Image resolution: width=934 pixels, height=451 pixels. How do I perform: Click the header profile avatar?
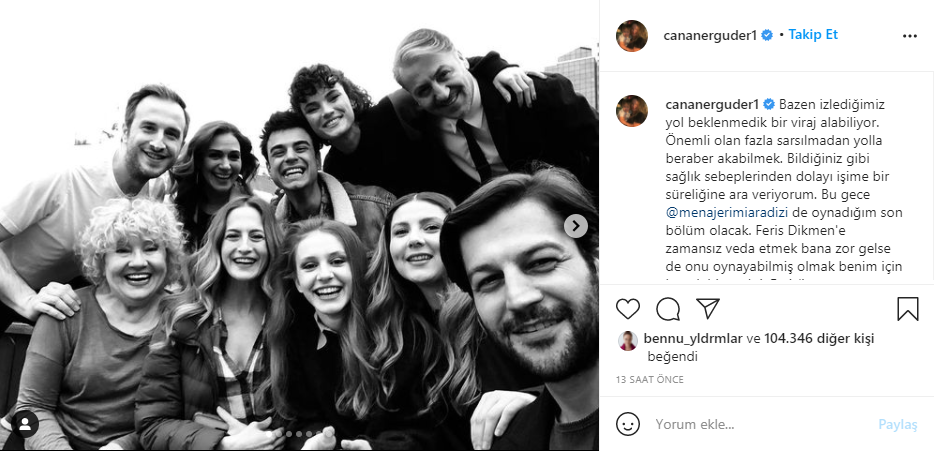(x=632, y=35)
